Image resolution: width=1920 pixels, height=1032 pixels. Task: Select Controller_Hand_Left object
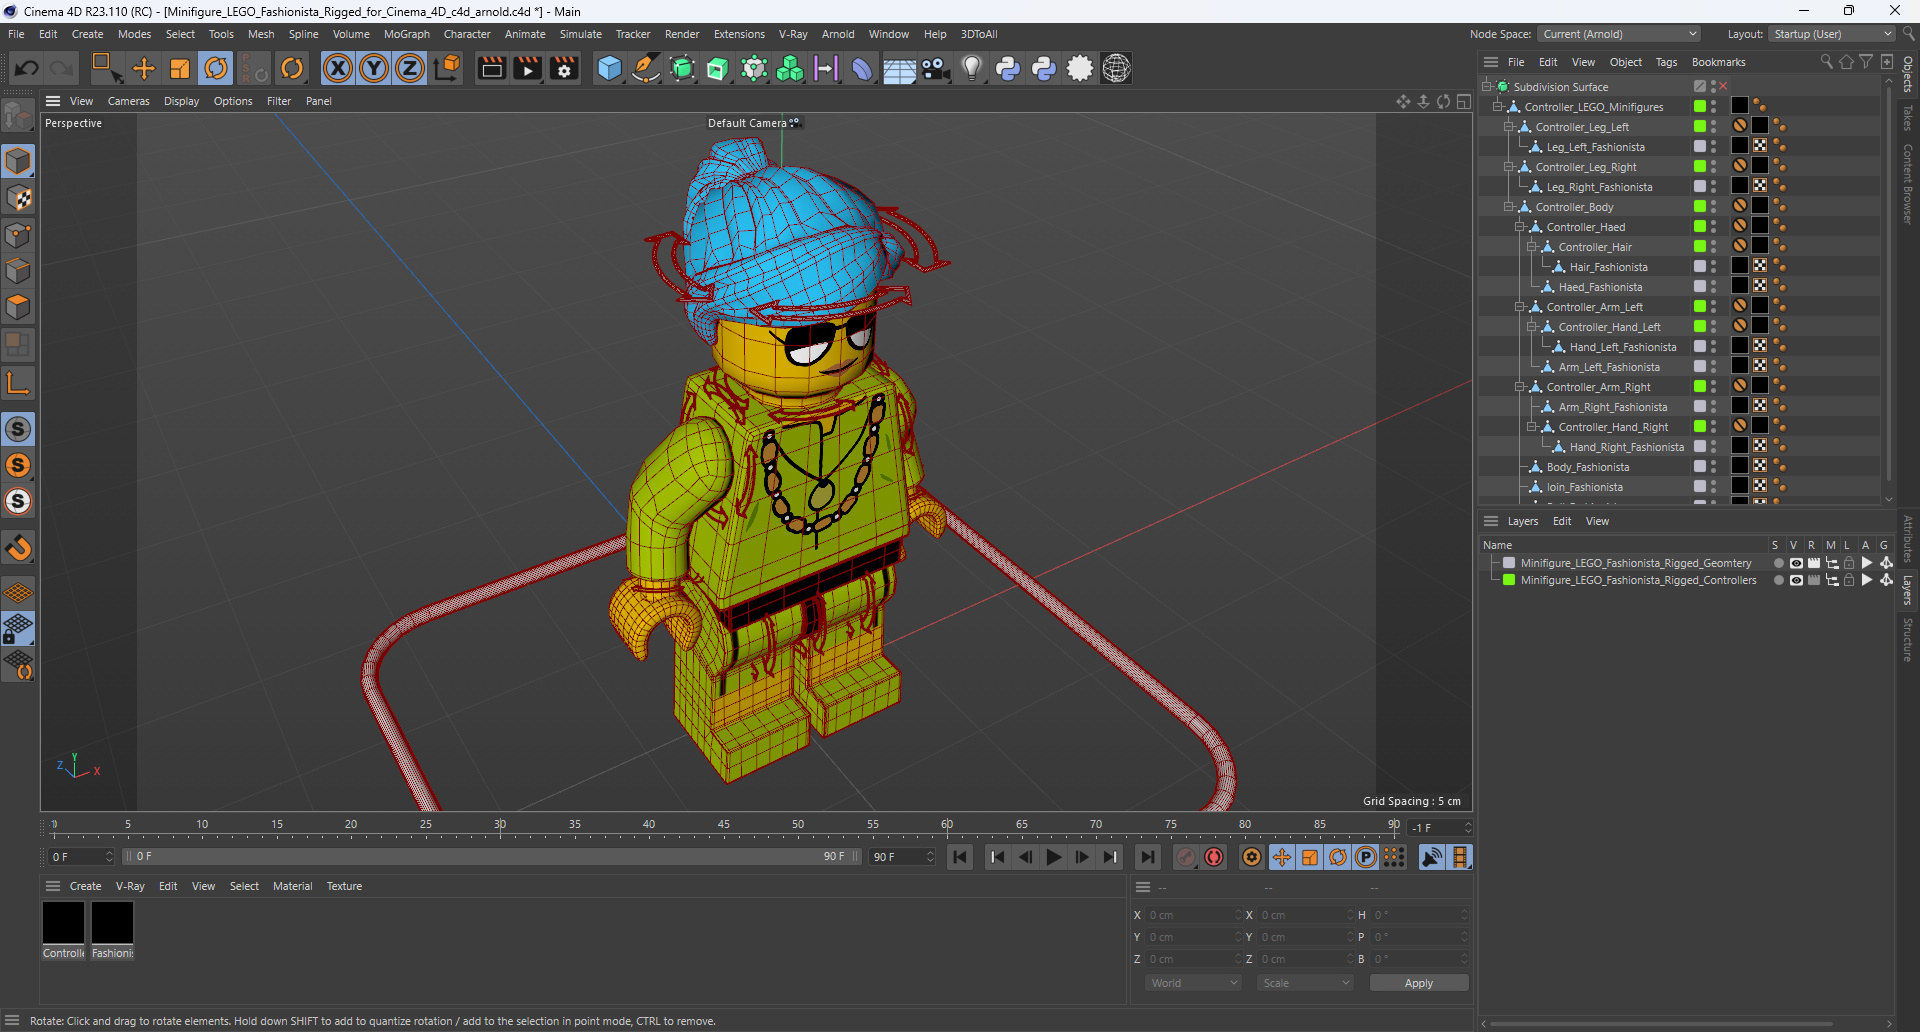click(1609, 327)
